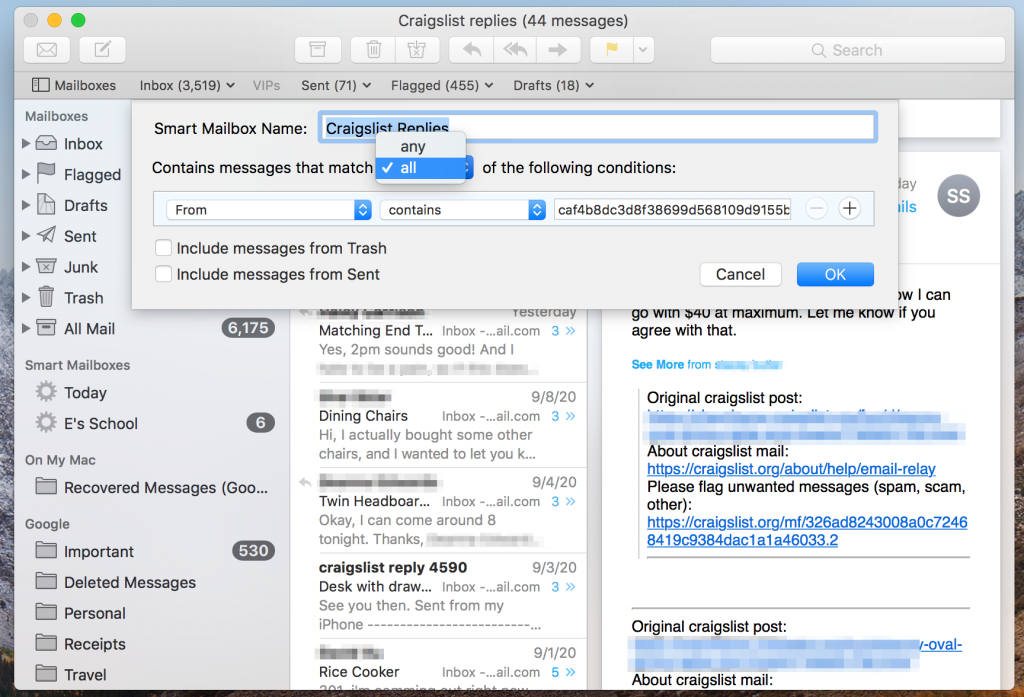Expand the All Mail triangle

[x=26, y=328]
